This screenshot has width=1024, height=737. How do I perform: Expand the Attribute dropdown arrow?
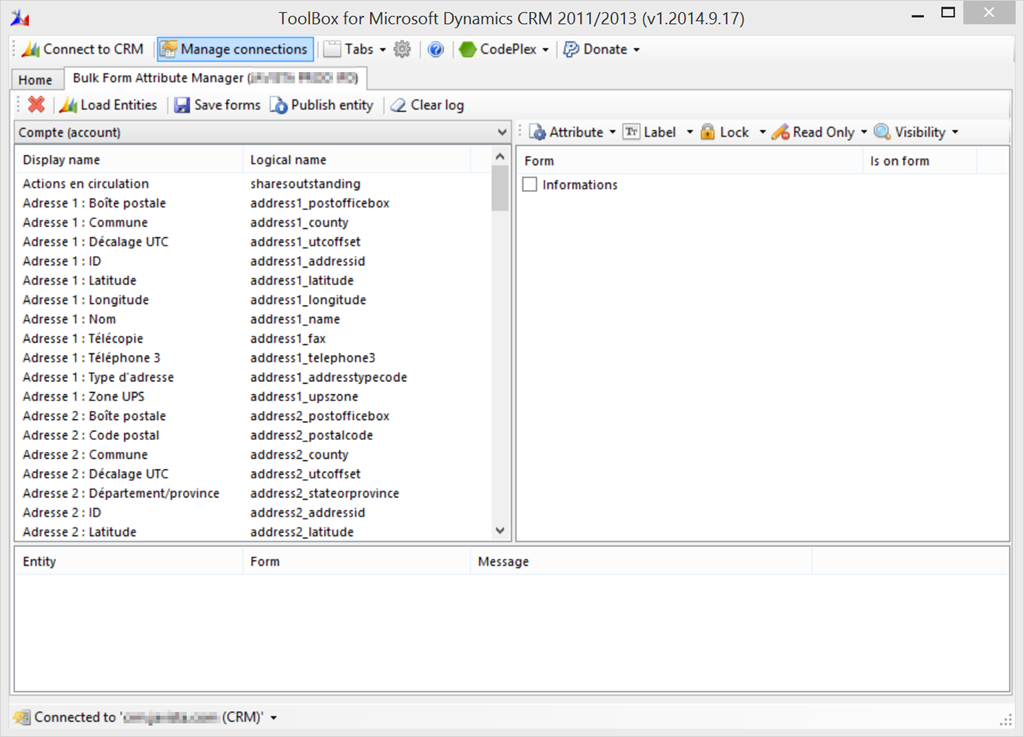pos(613,132)
